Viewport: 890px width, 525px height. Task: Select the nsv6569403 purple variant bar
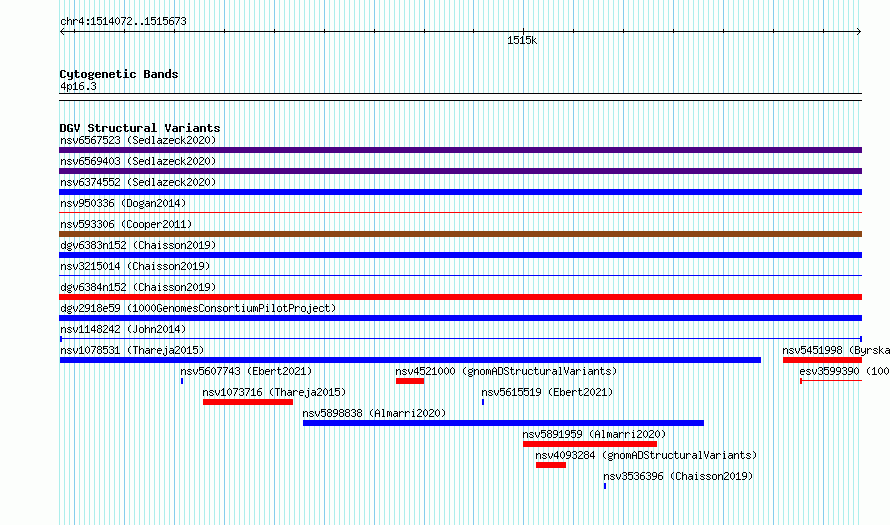click(460, 171)
